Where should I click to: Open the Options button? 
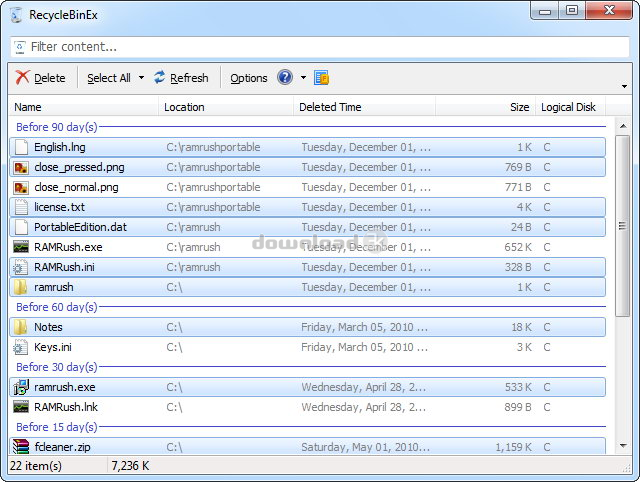tap(249, 78)
